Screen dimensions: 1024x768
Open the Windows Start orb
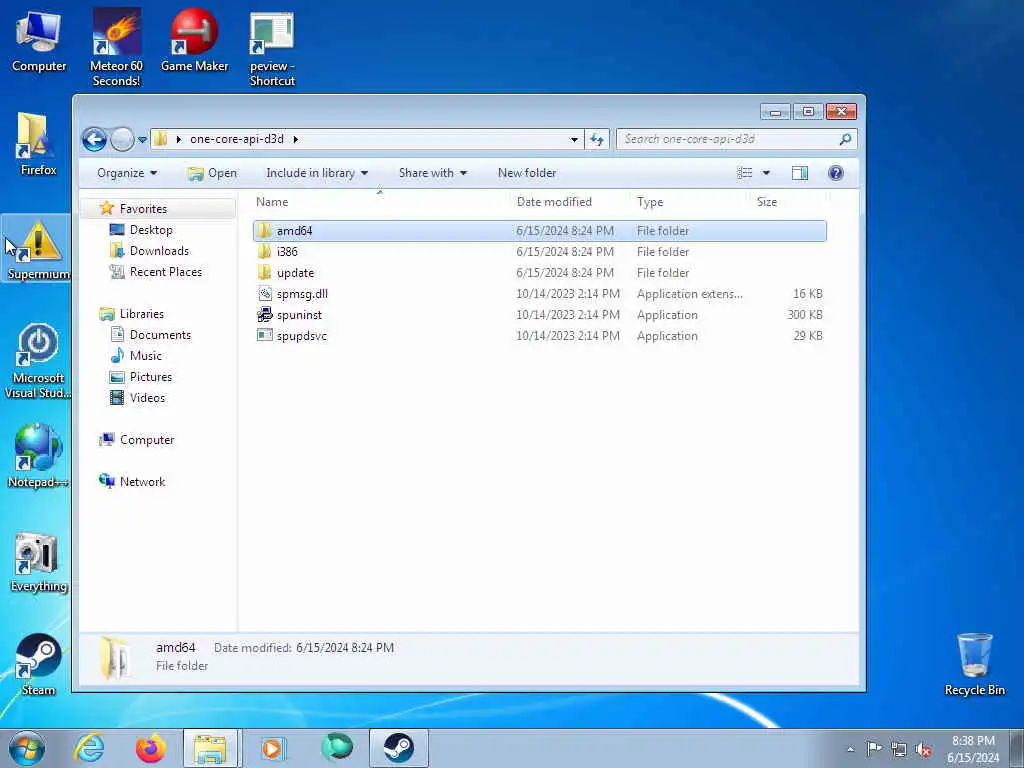[27, 748]
